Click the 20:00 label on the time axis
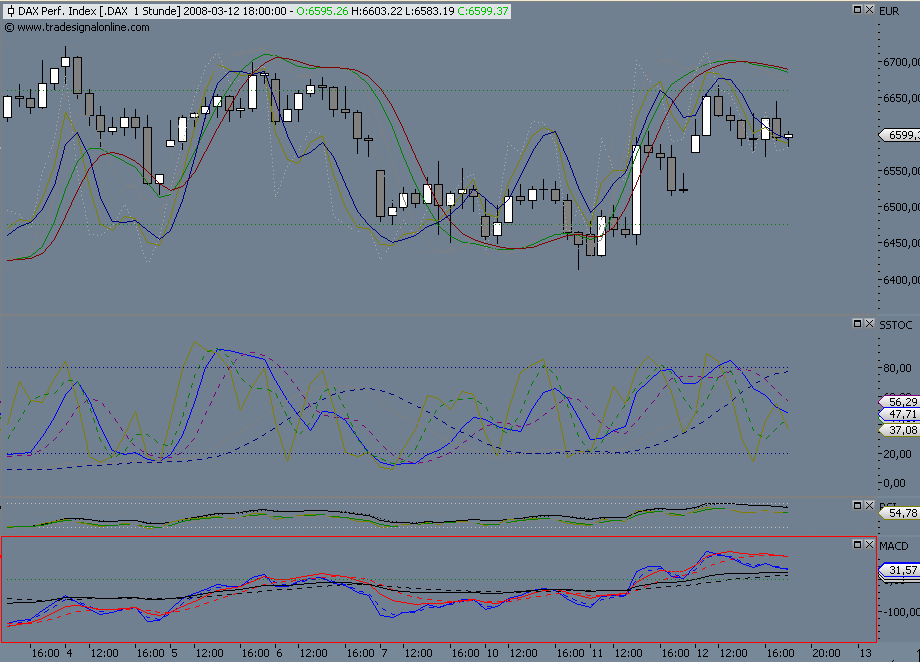 (825, 653)
